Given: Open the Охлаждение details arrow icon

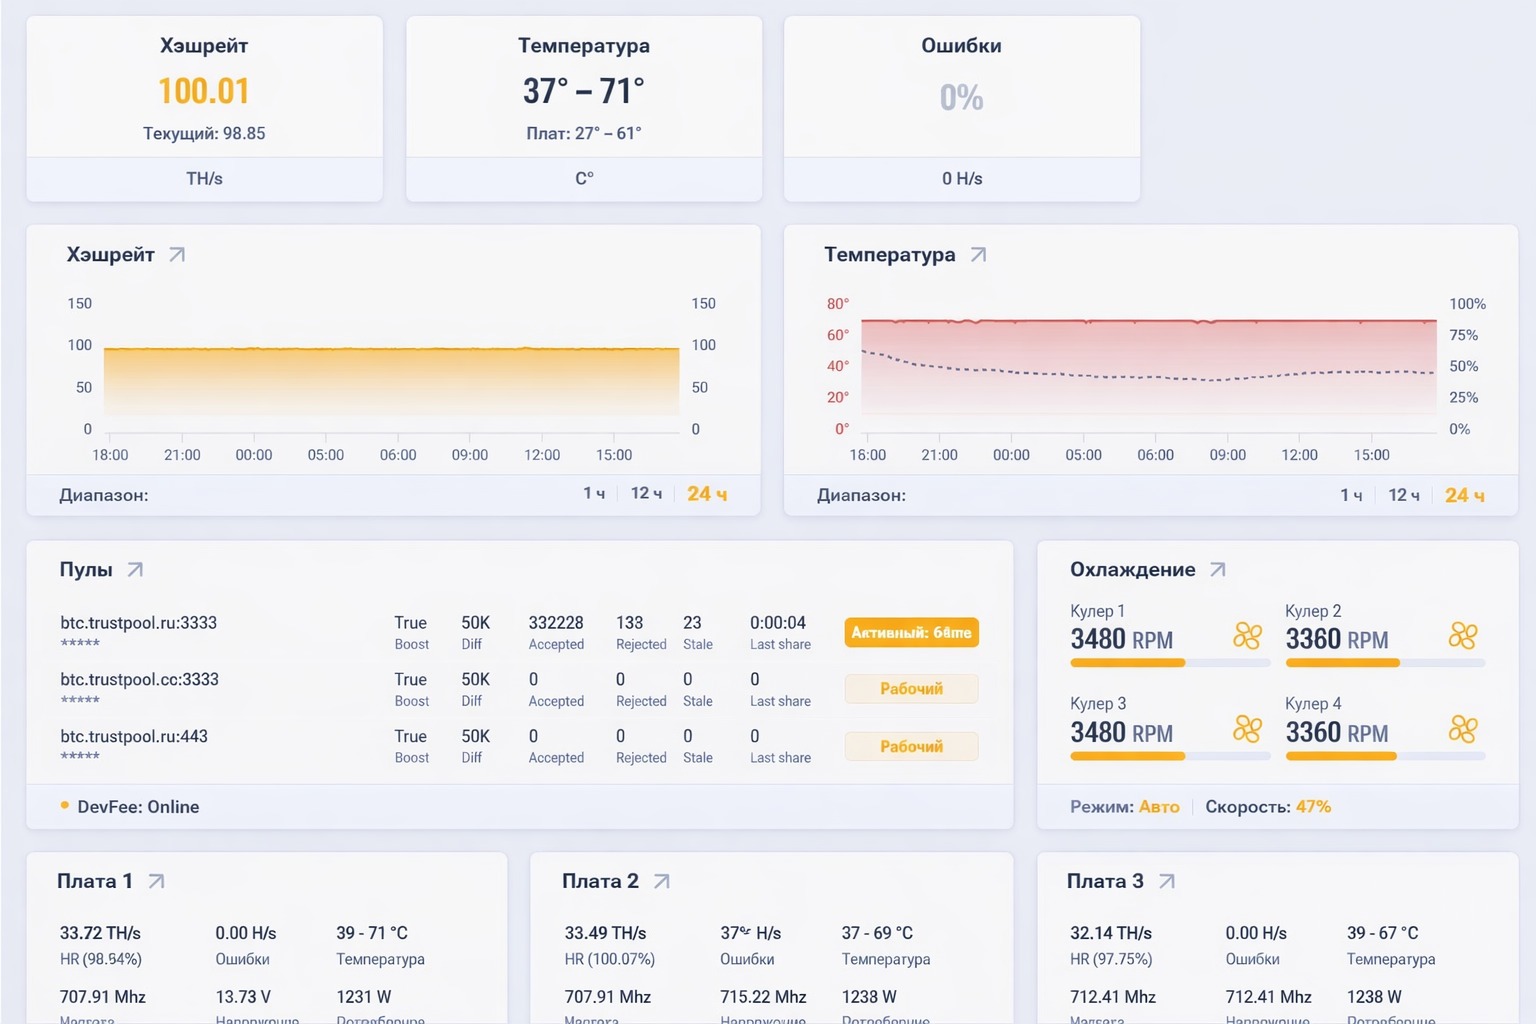Looking at the screenshot, I should (x=1217, y=570).
